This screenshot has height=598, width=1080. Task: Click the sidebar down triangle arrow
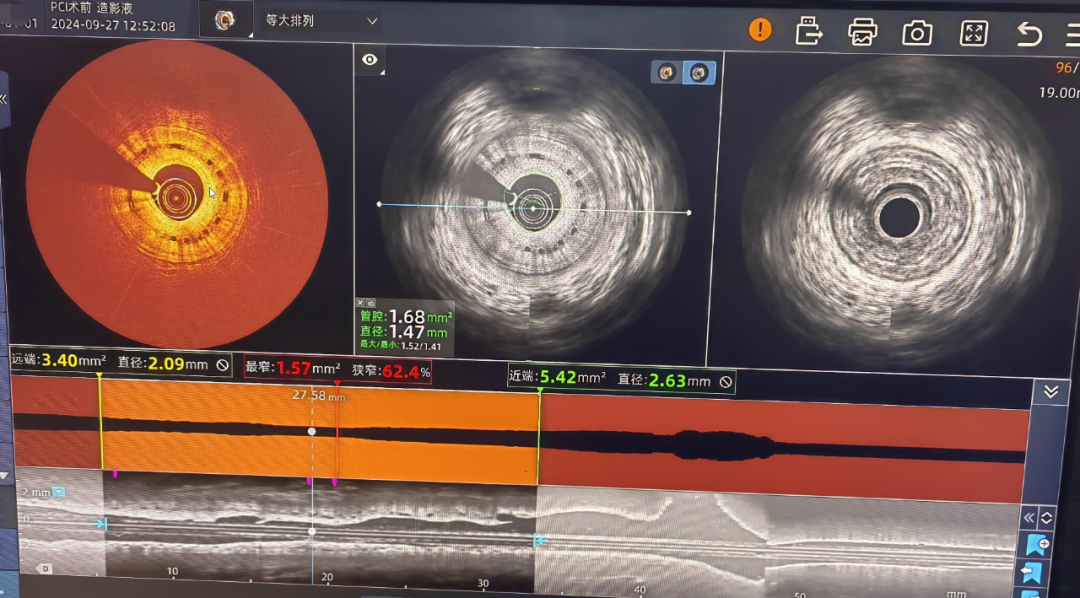click(x=3, y=475)
